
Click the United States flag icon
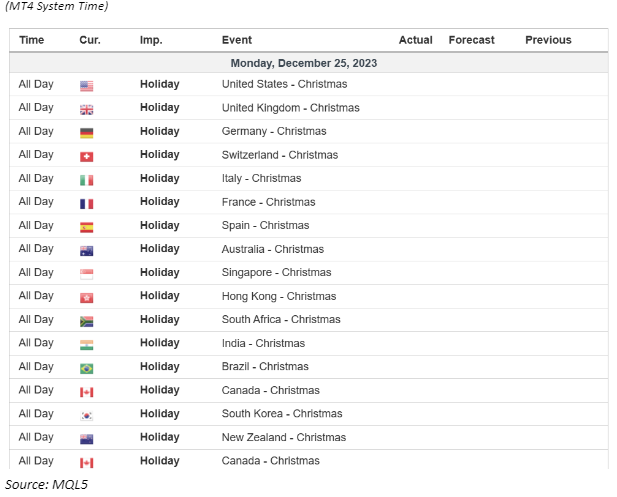tap(86, 86)
